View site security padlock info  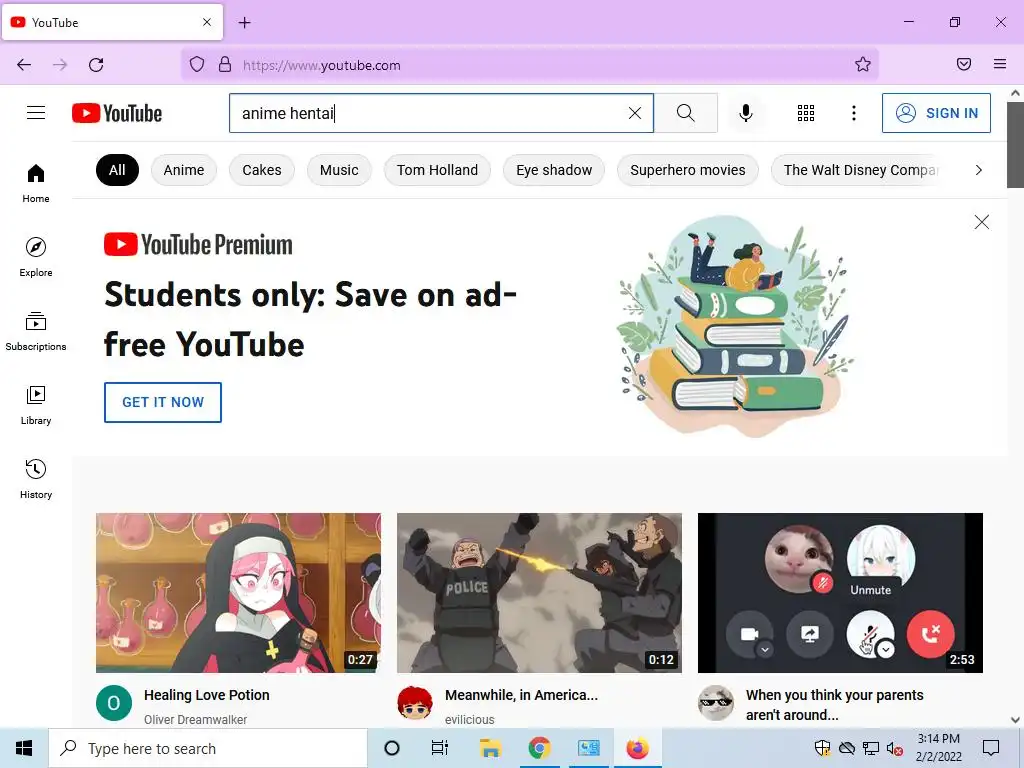[225, 65]
